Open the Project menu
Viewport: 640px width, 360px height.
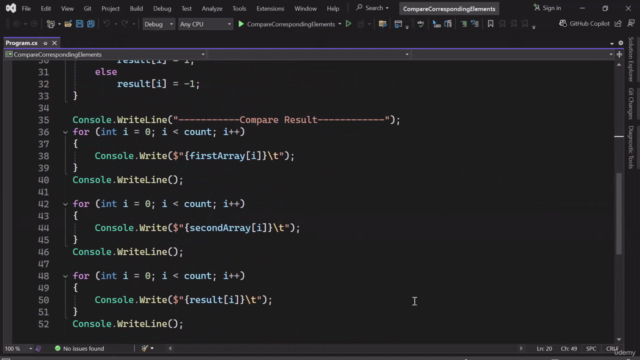click(x=110, y=8)
